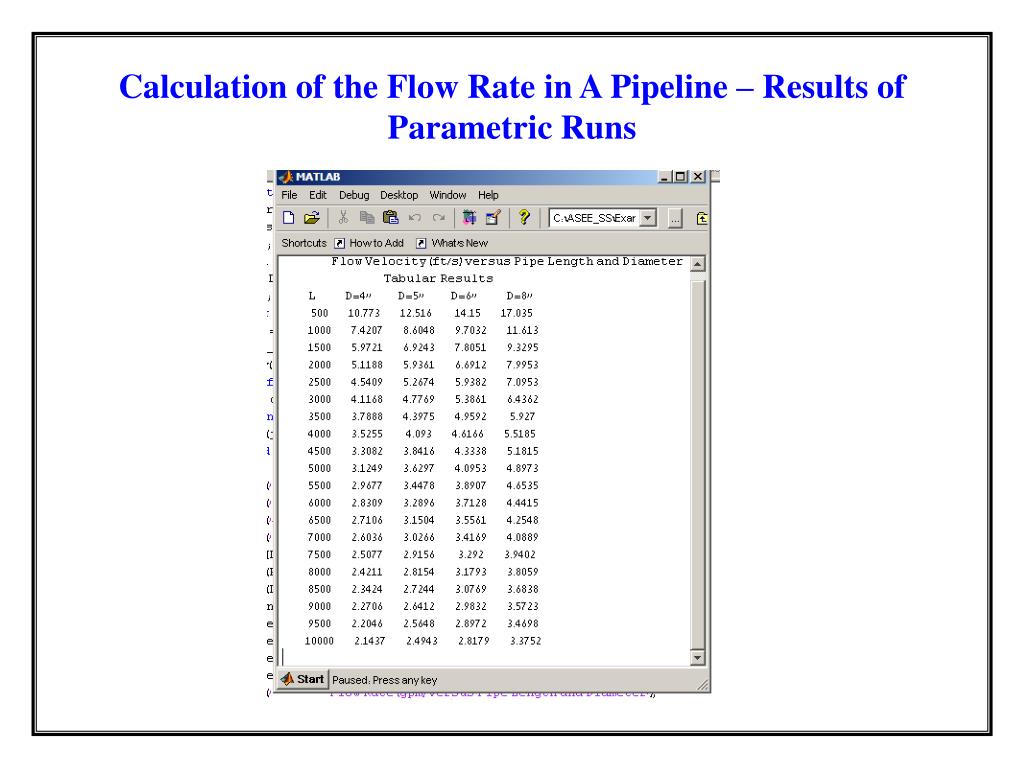Click the value 10.773 in row 500
The image size is (1024, 768).
(x=364, y=313)
